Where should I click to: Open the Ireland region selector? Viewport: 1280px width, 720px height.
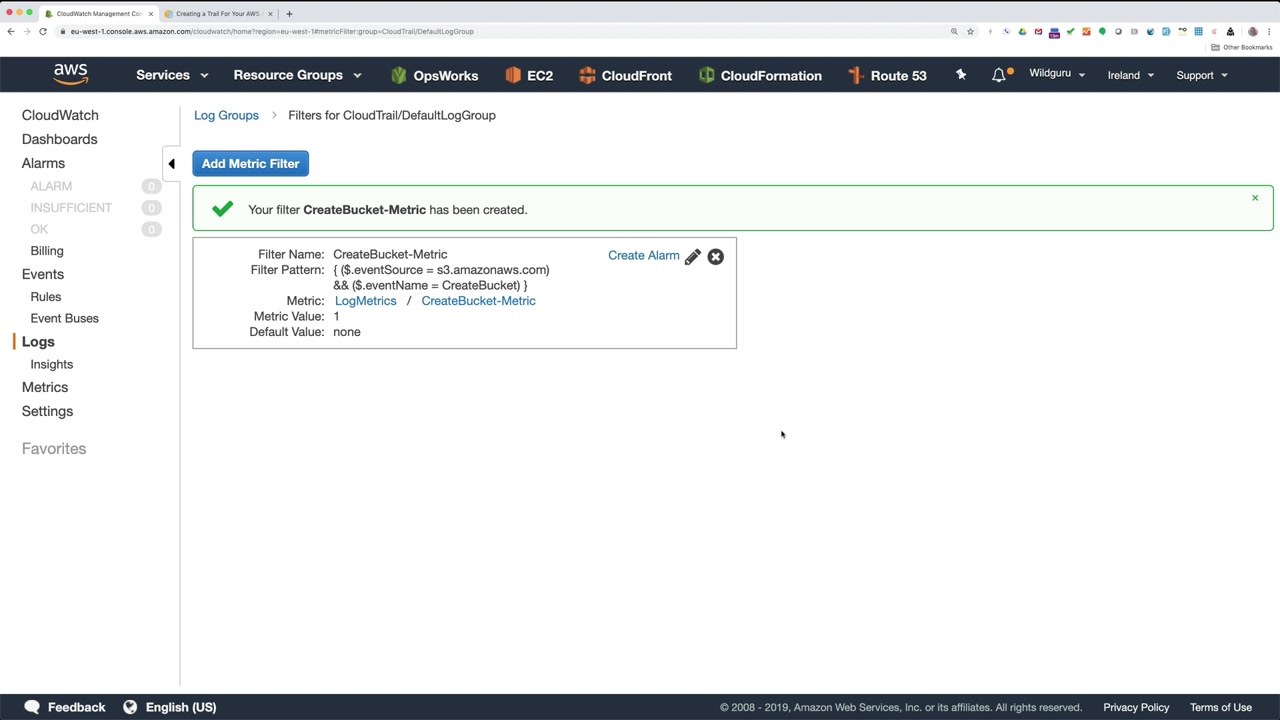pyautogui.click(x=1131, y=75)
